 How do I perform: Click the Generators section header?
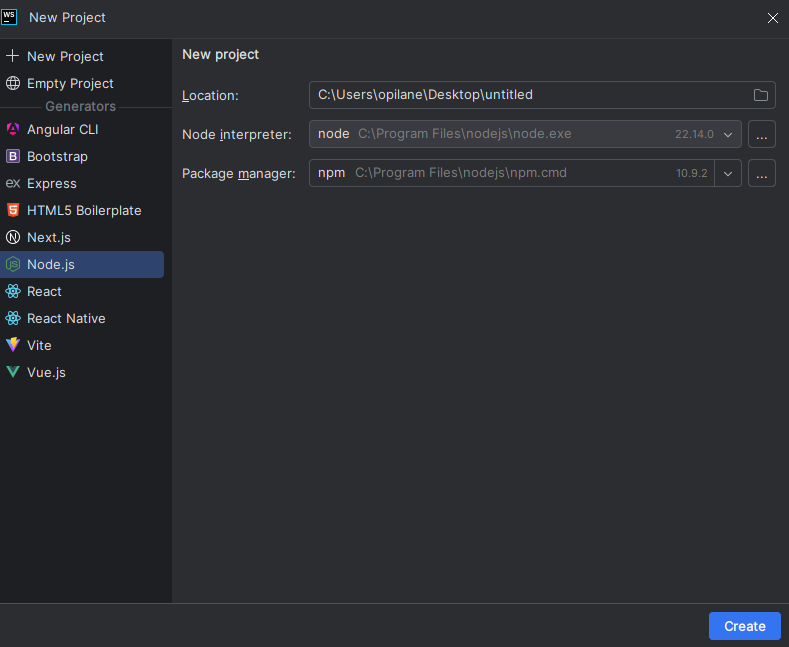tap(81, 107)
